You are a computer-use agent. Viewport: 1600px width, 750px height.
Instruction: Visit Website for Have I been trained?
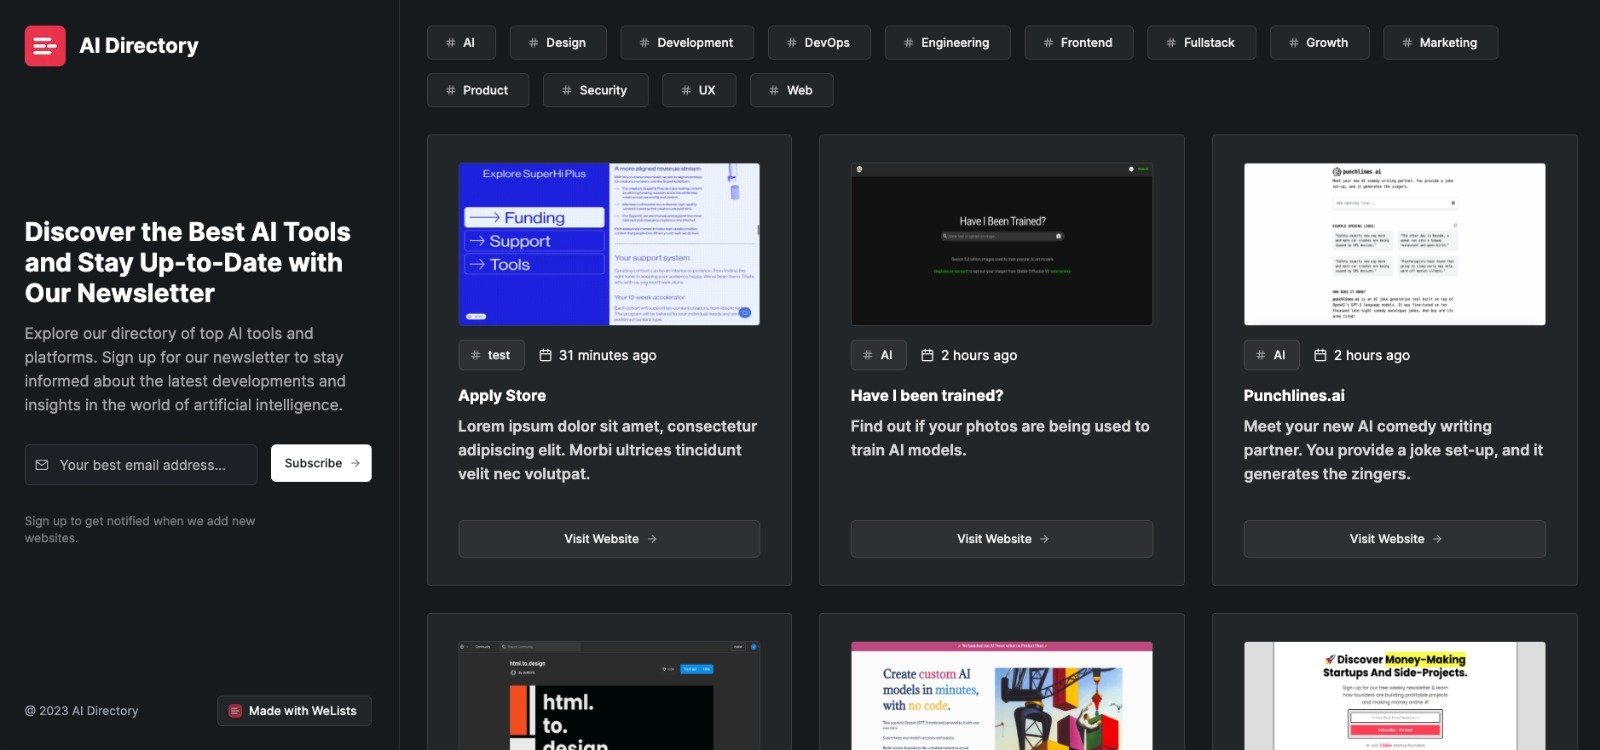point(1002,539)
